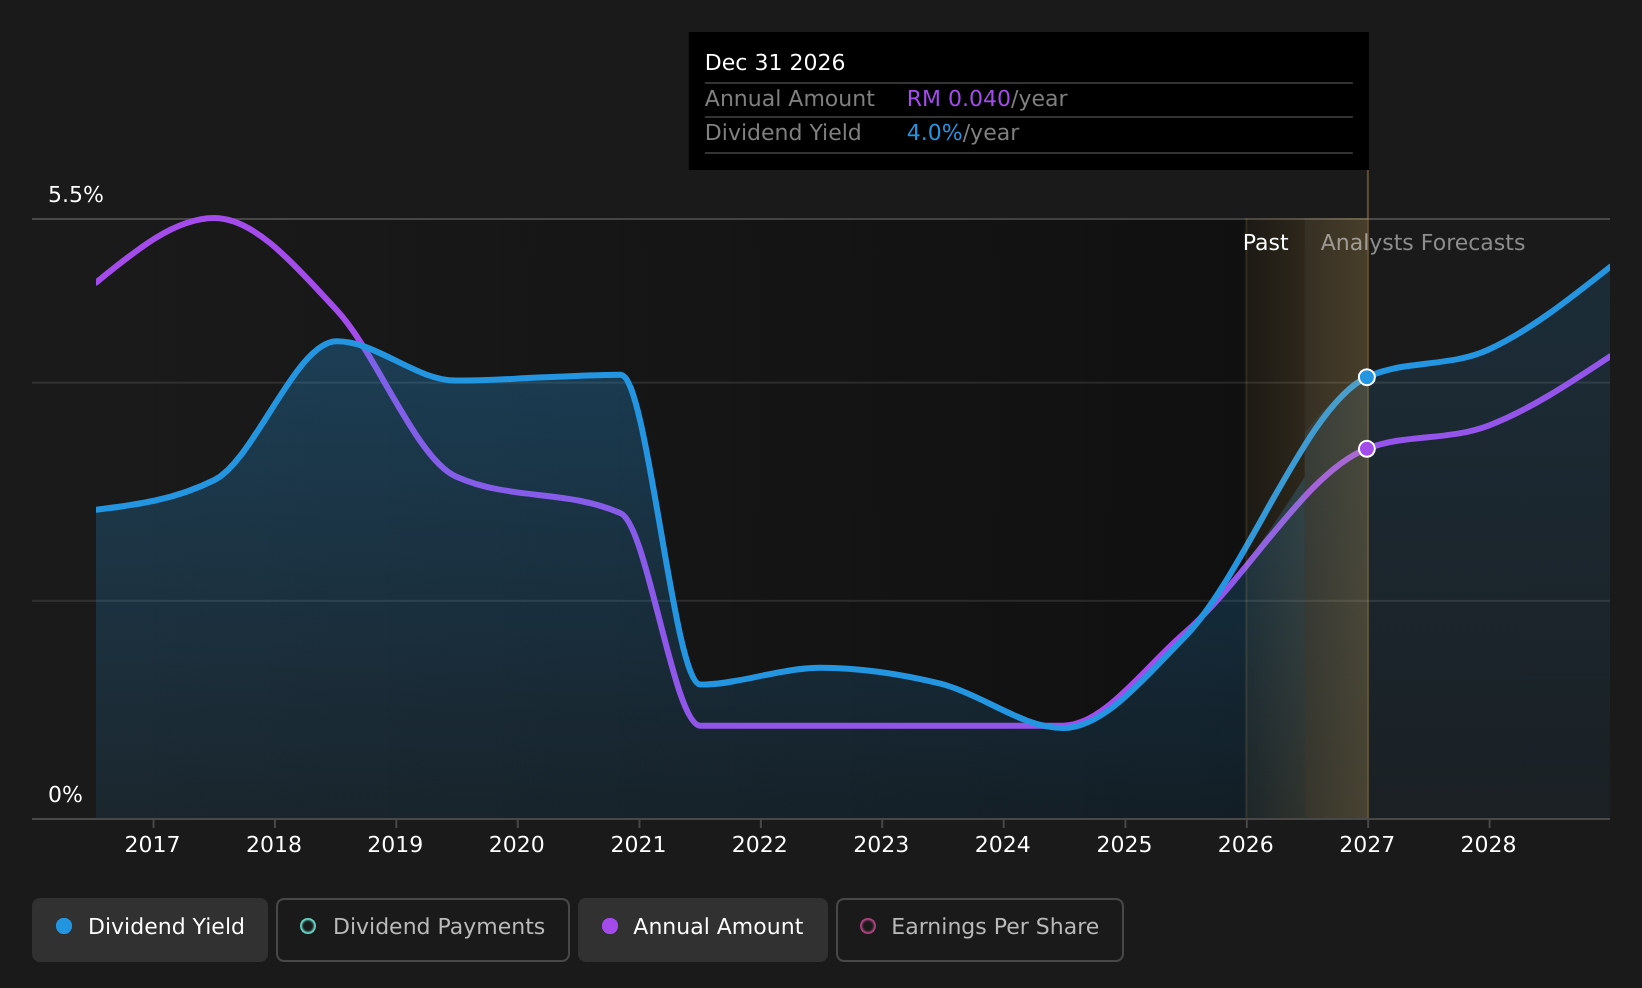The height and width of the screenshot is (988, 1642).
Task: Click the purple Annual Amount data point at 2027
Action: (1367, 449)
